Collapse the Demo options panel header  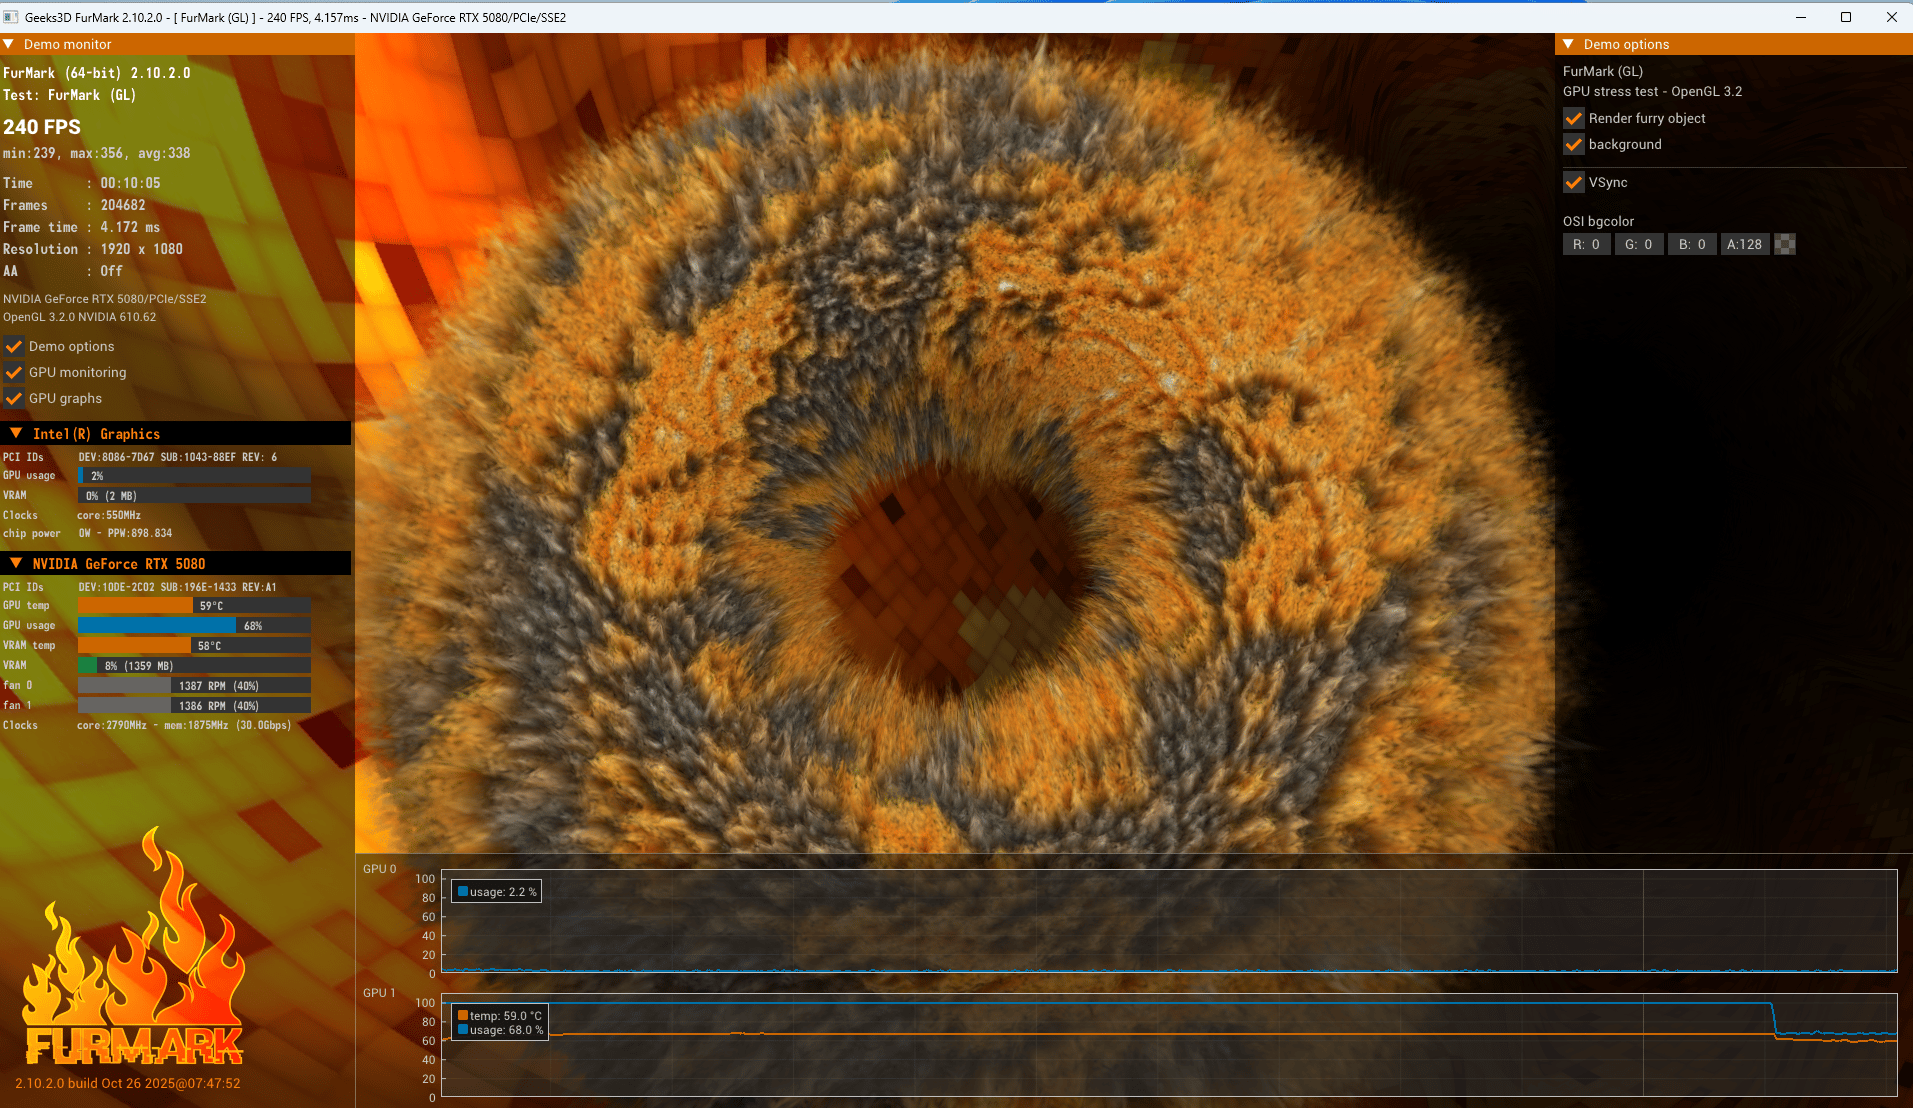pos(1569,44)
